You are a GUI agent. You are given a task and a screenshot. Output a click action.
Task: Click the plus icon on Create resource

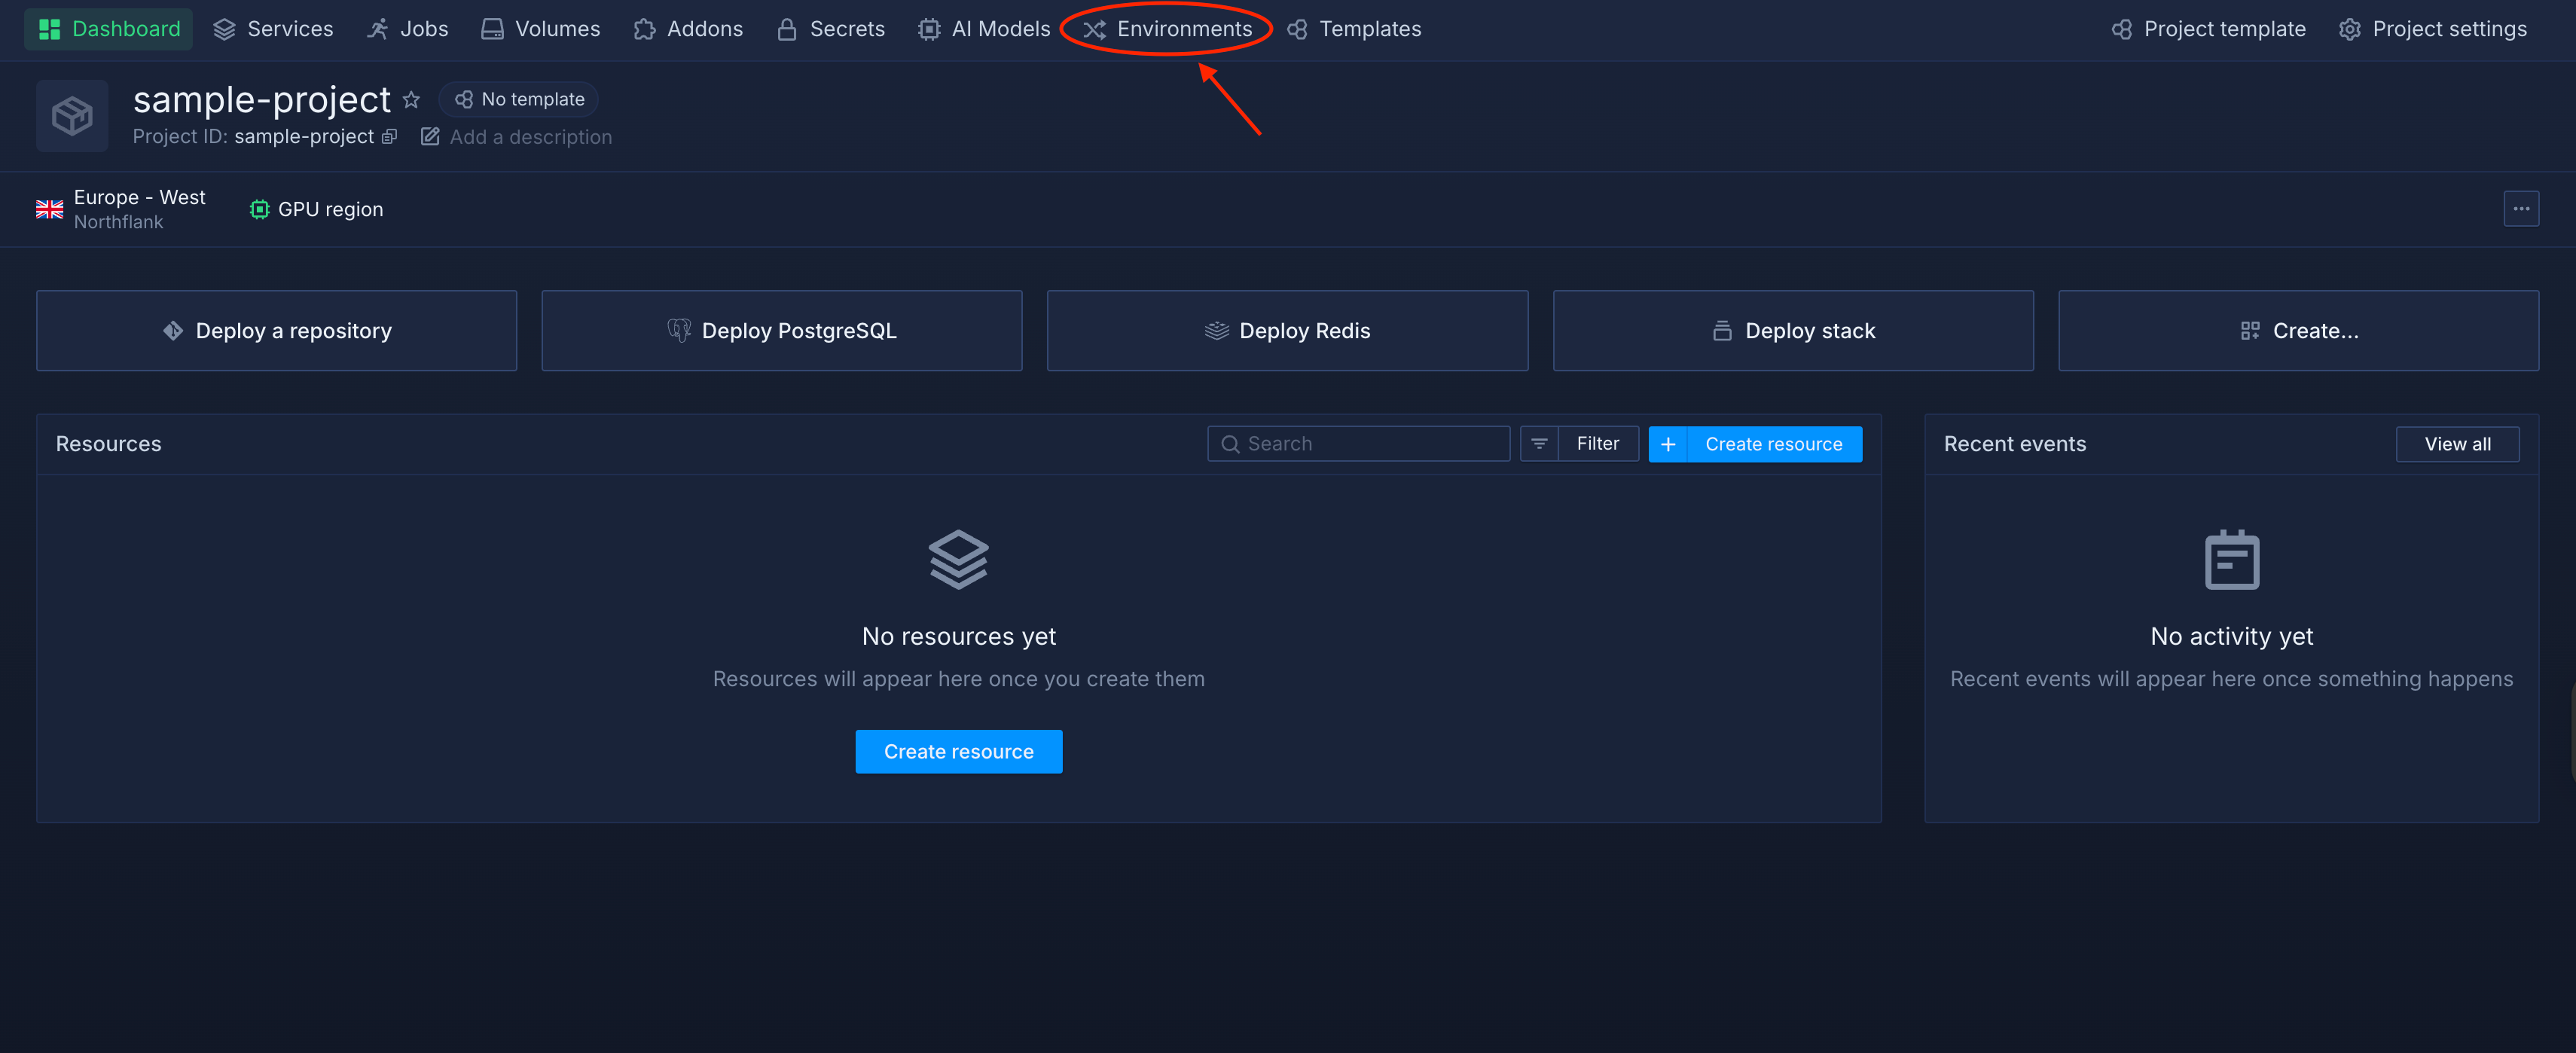click(x=1667, y=443)
